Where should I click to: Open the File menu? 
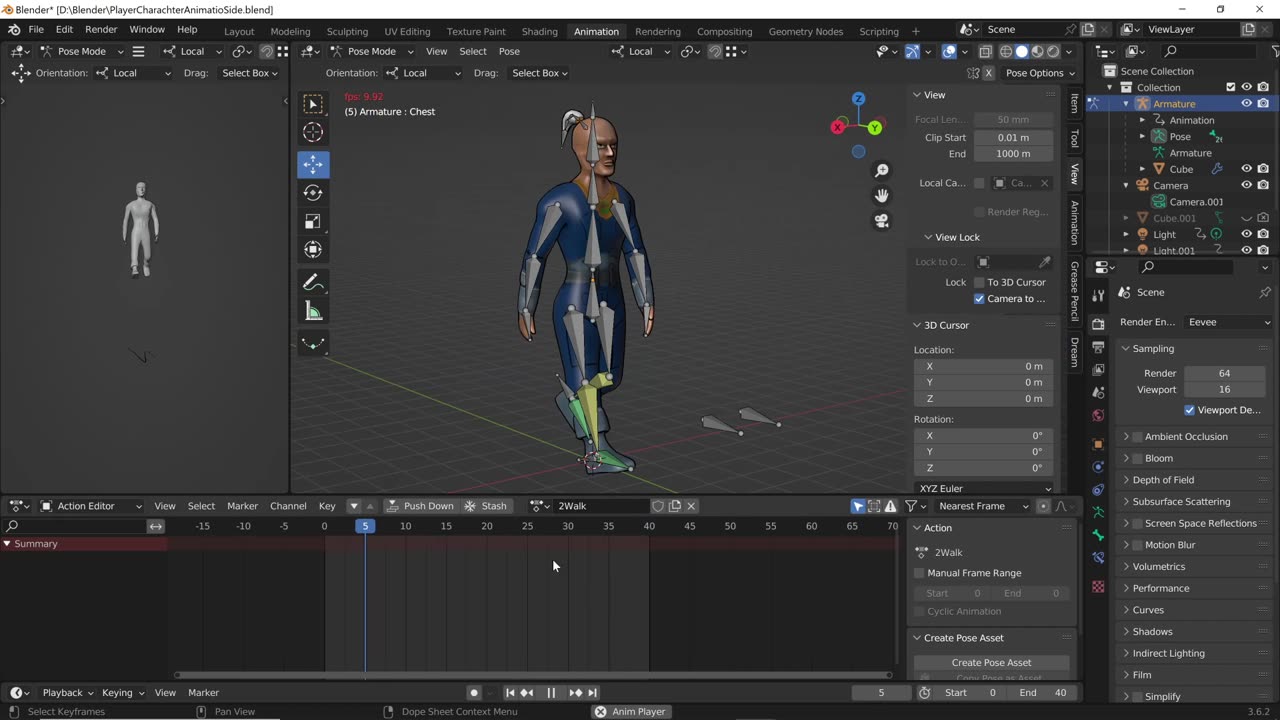pyautogui.click(x=36, y=30)
